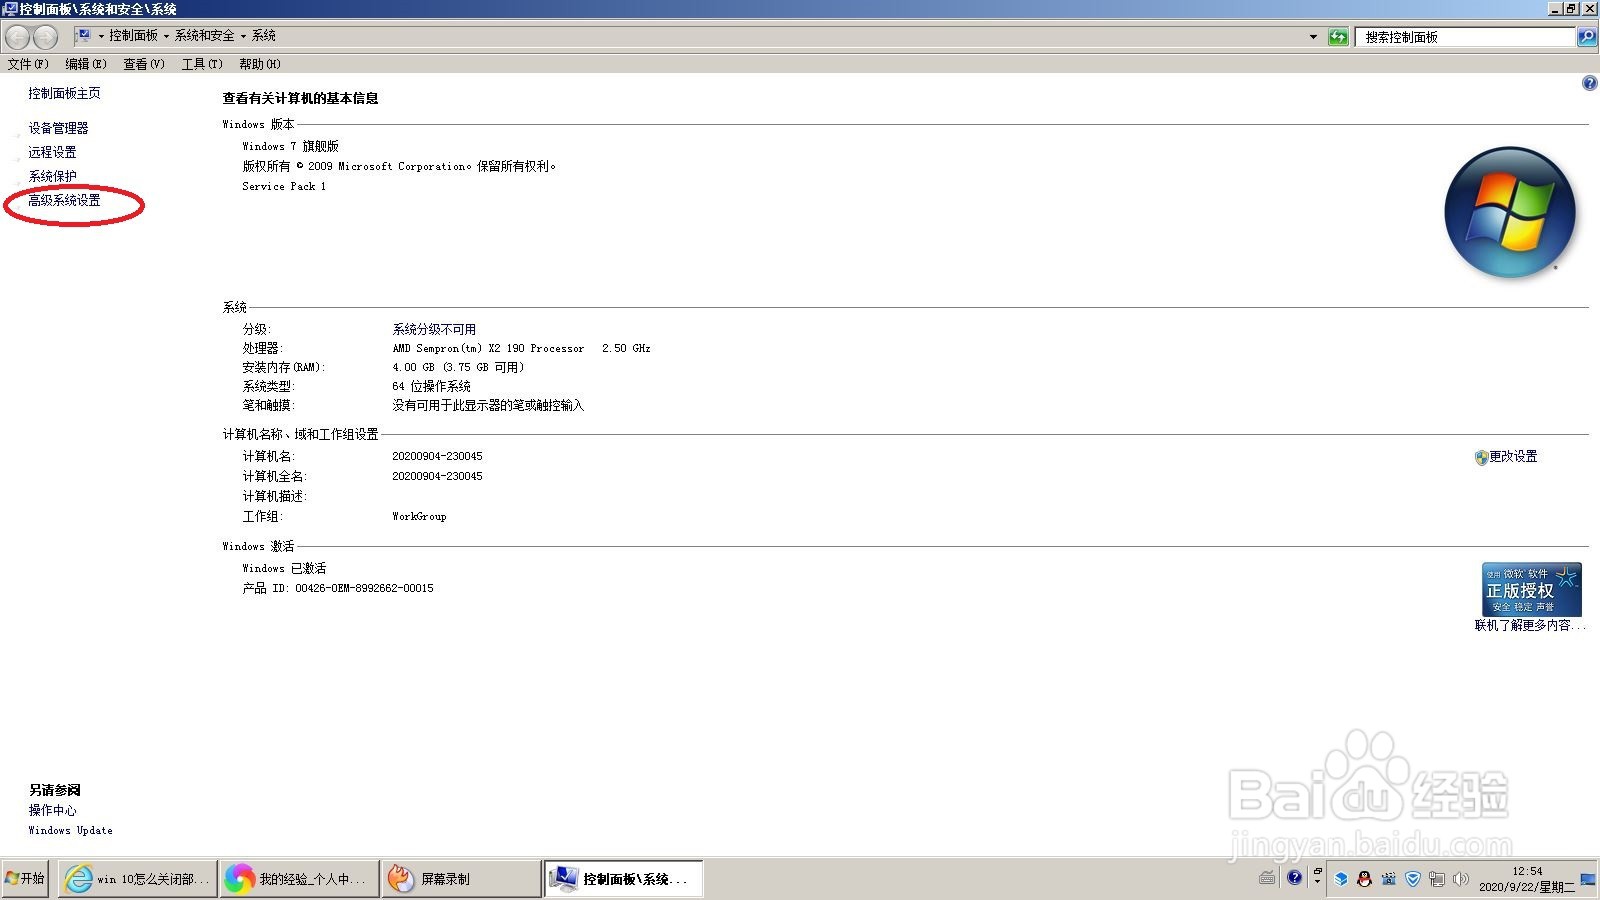Open the network connection tray icon
The height and width of the screenshot is (900, 1600).
pos(1437,878)
